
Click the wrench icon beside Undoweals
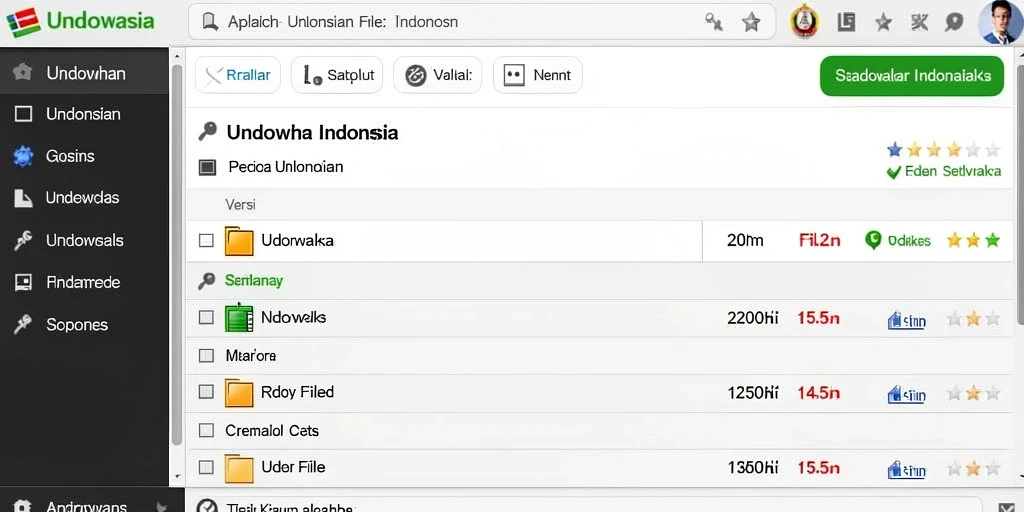(23, 240)
